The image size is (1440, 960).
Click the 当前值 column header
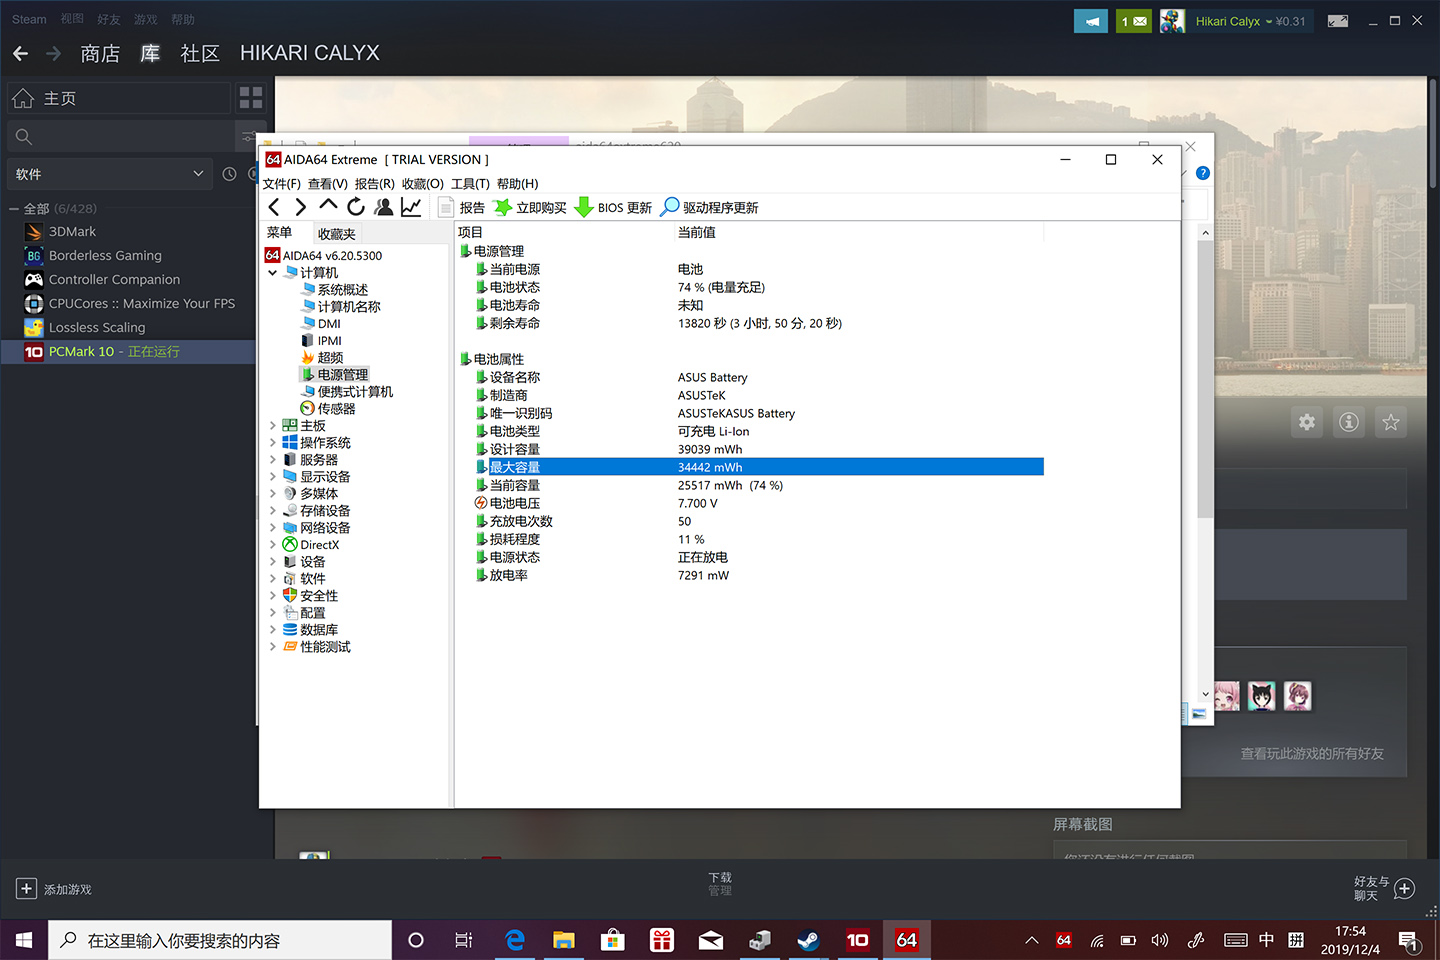[860, 232]
